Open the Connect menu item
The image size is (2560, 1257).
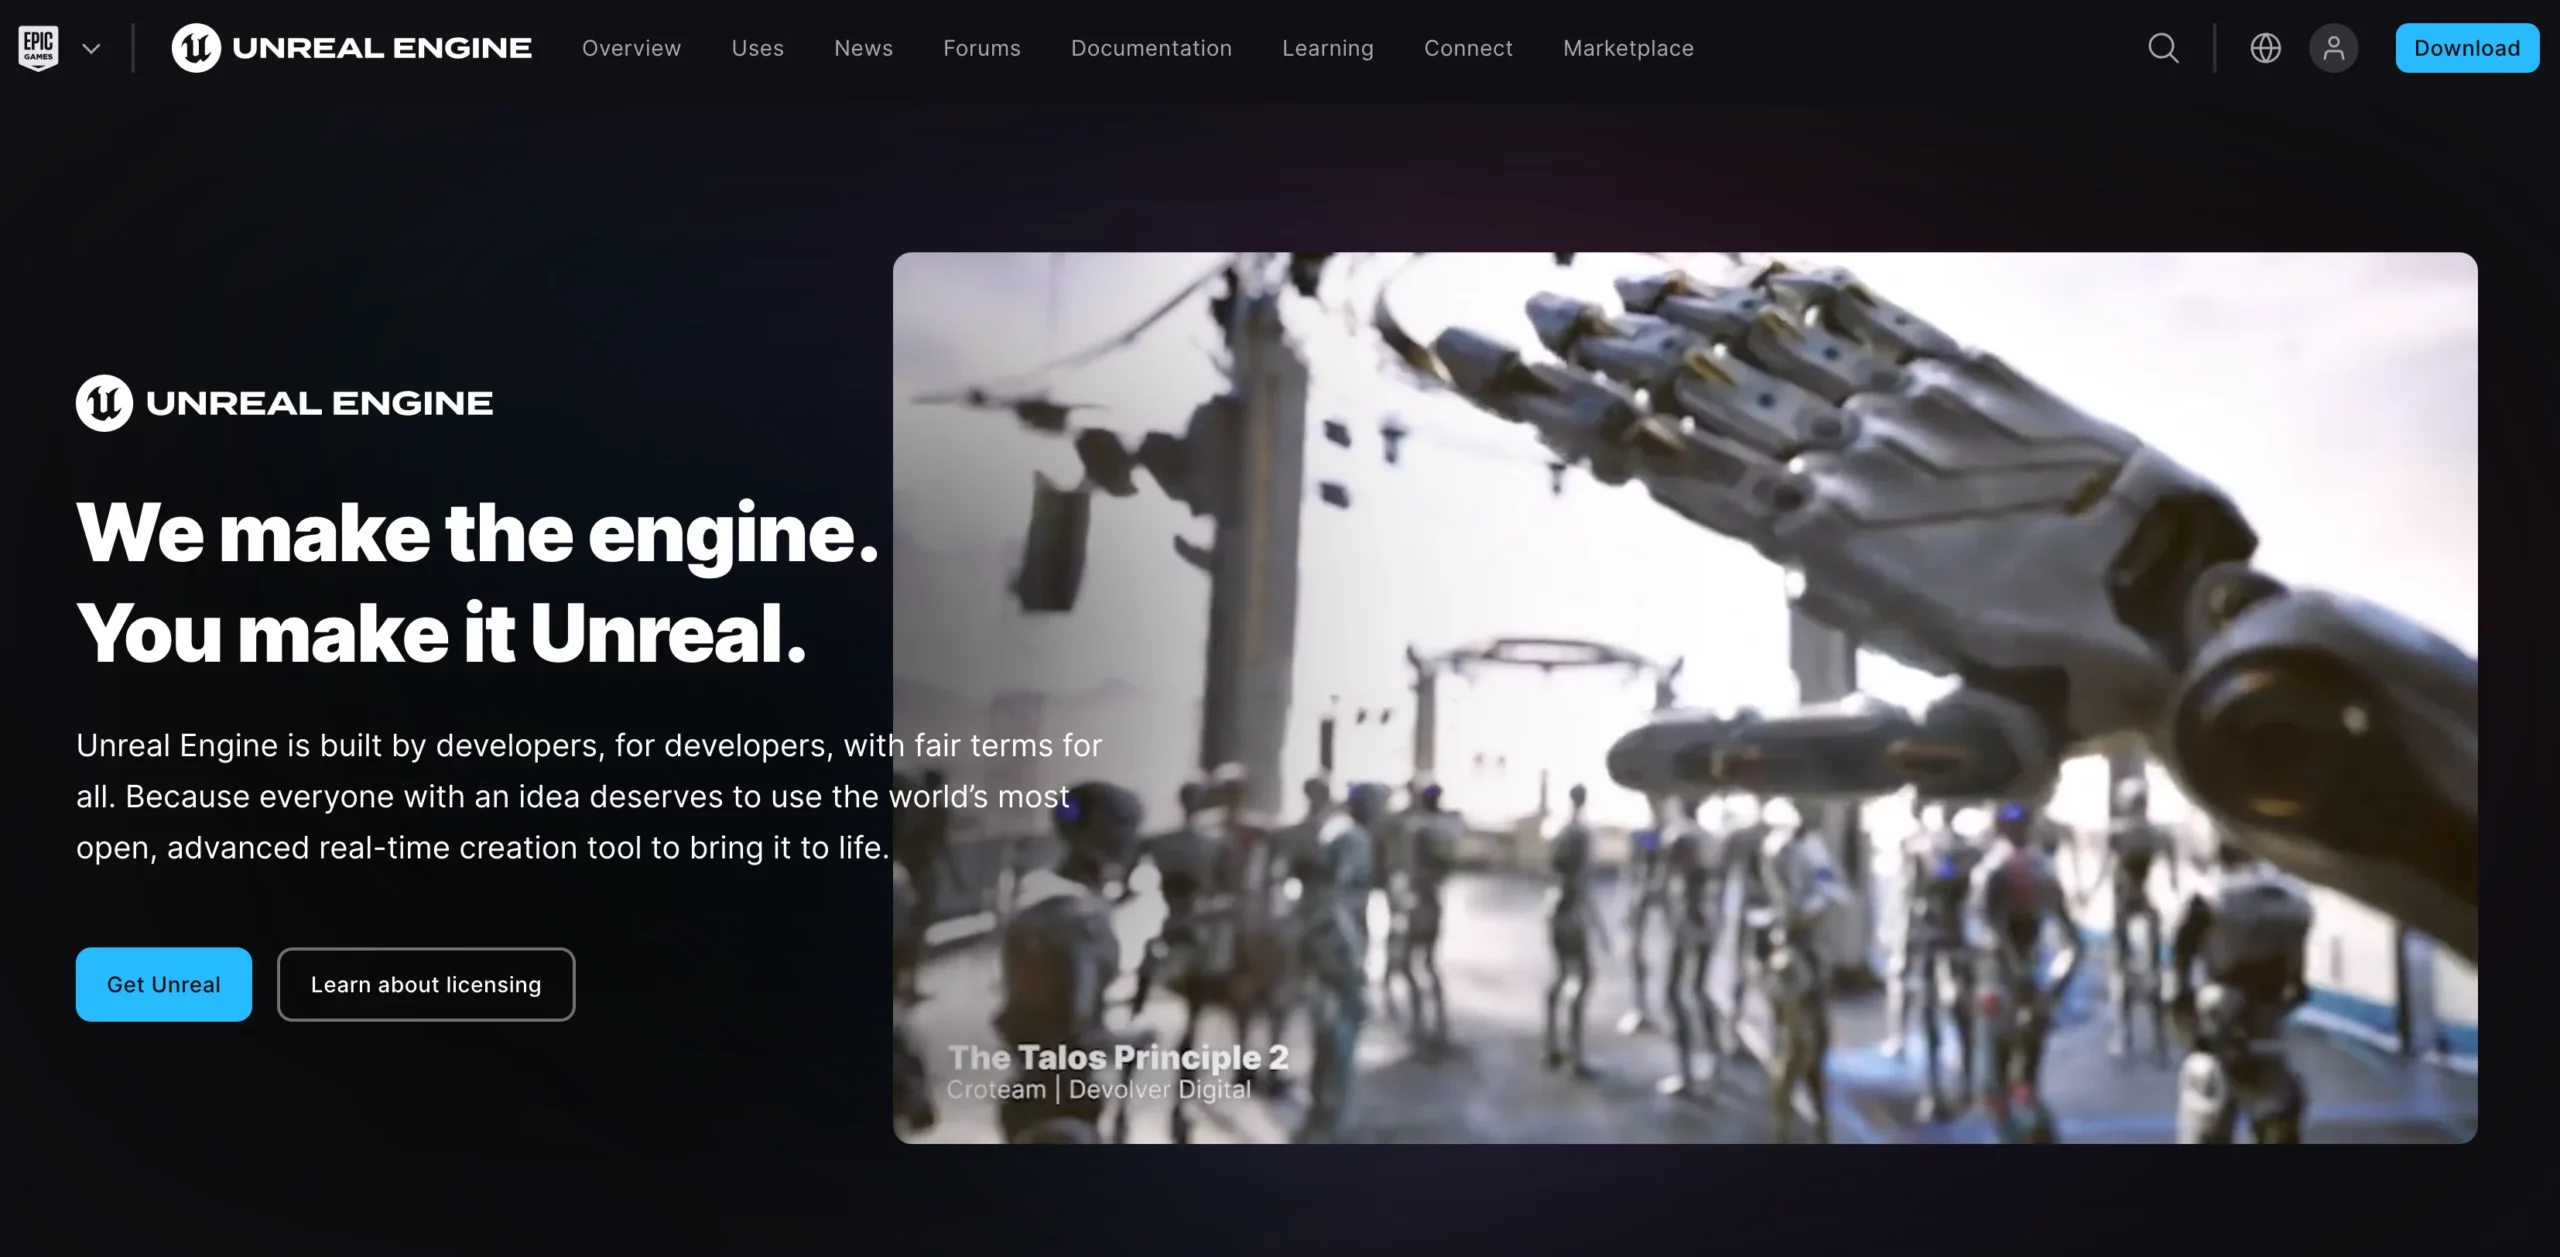click(1468, 48)
